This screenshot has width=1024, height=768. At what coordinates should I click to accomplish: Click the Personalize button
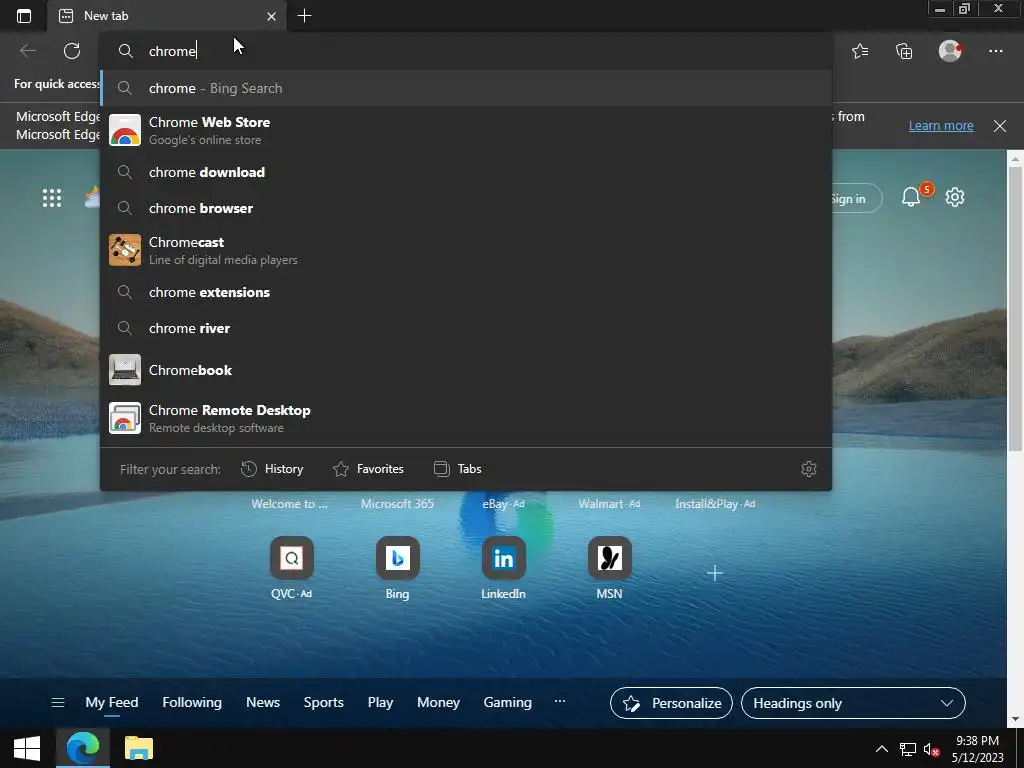pyautogui.click(x=671, y=703)
